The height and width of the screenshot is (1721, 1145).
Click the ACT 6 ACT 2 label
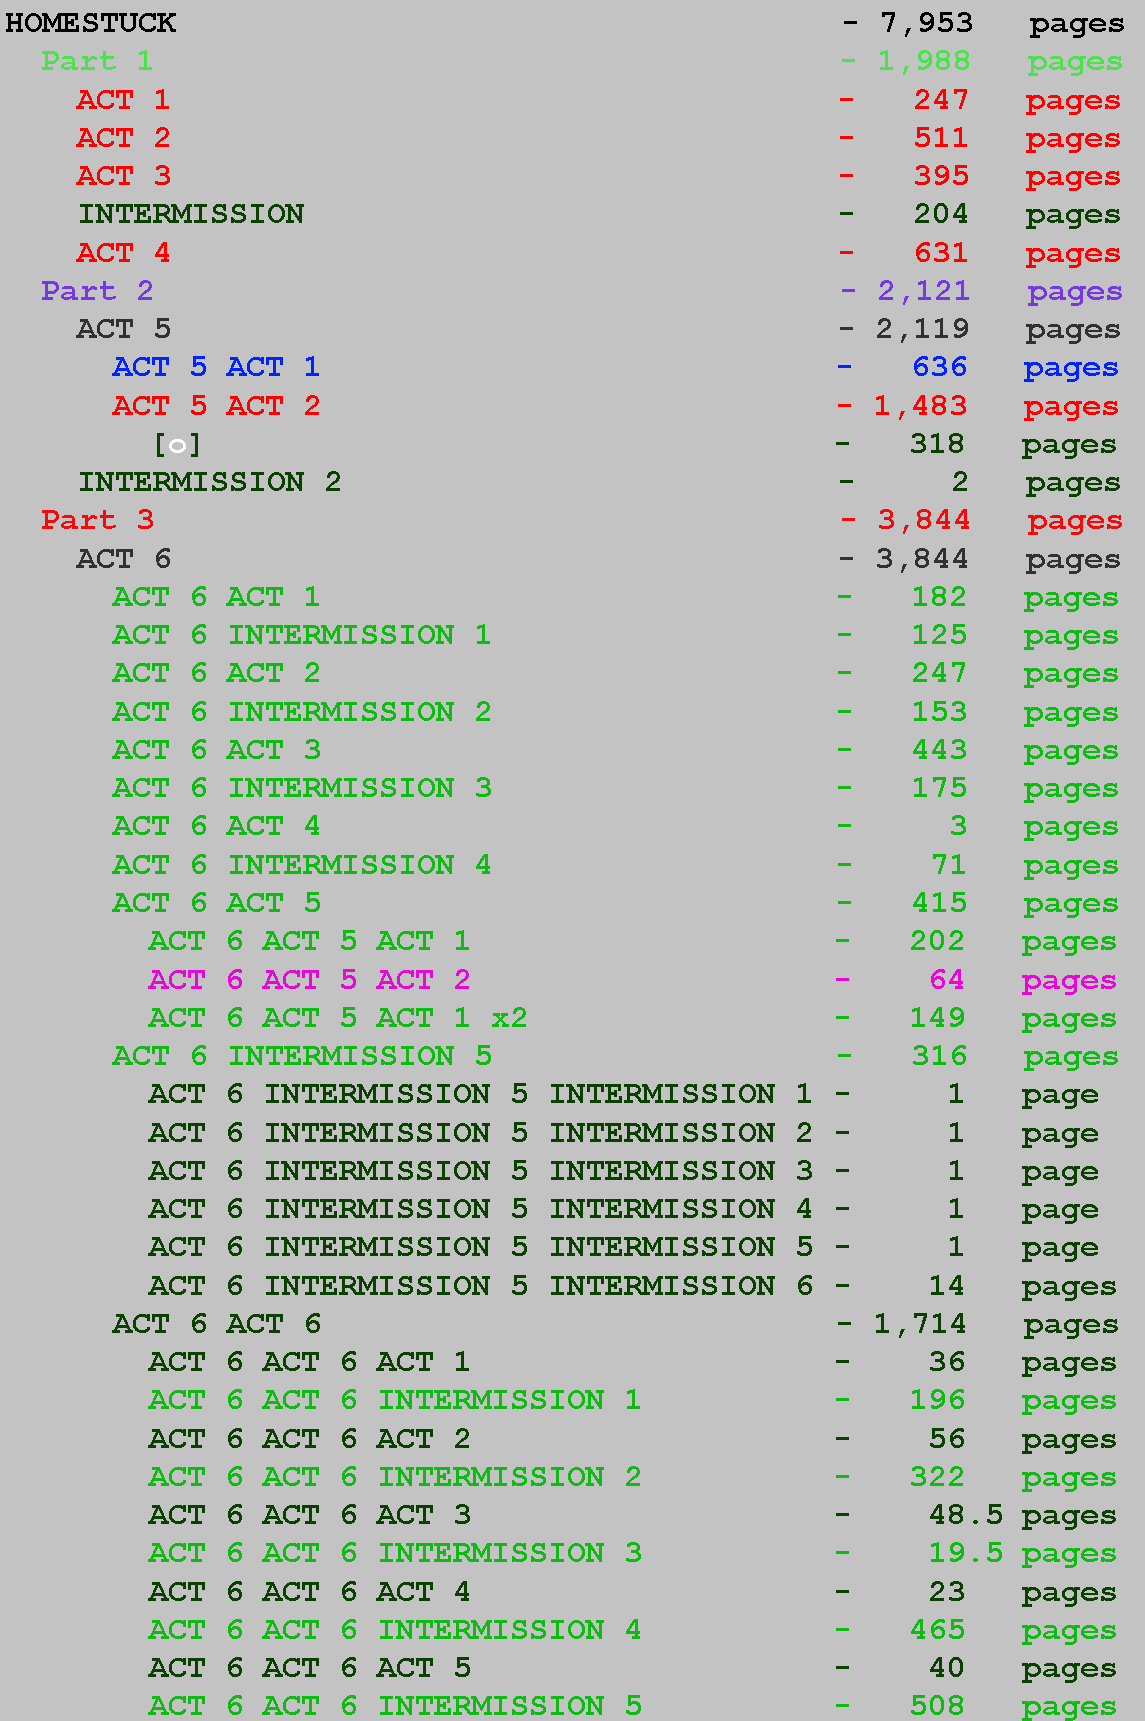coord(216,673)
